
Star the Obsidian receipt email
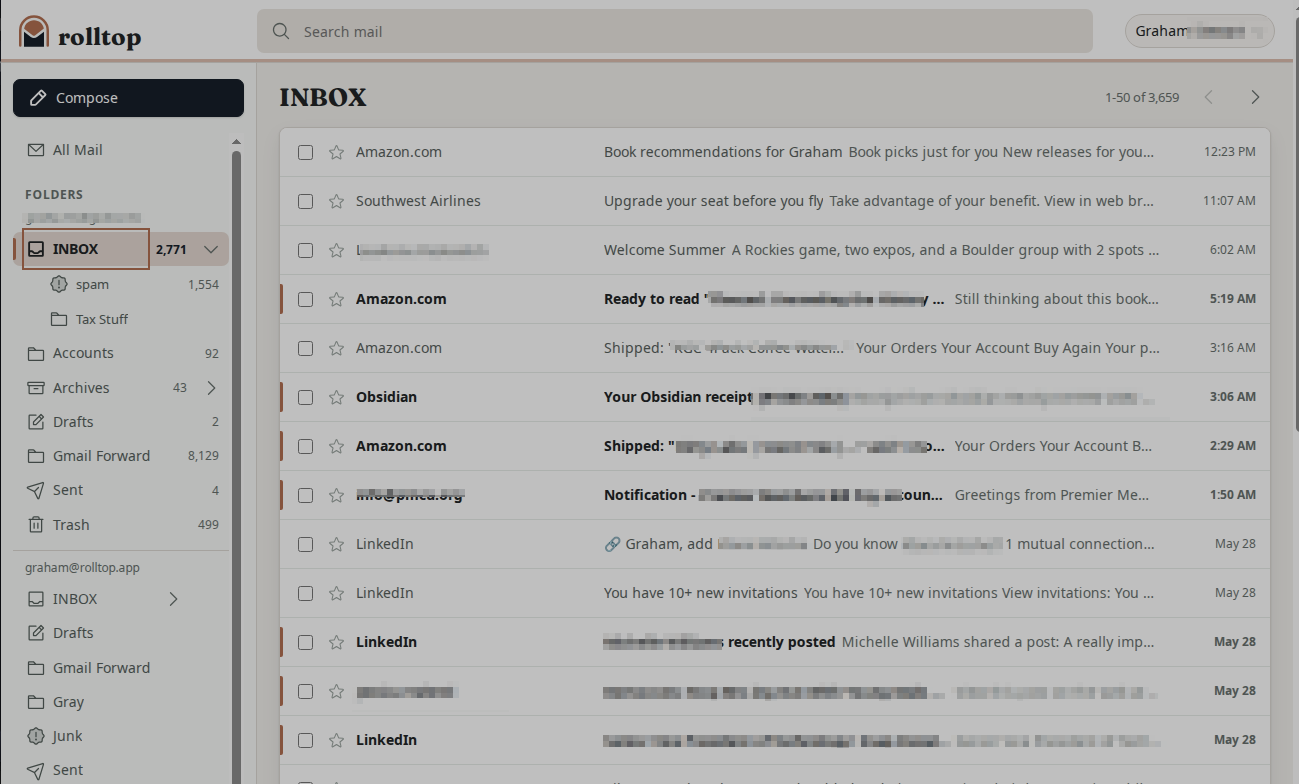coord(336,397)
